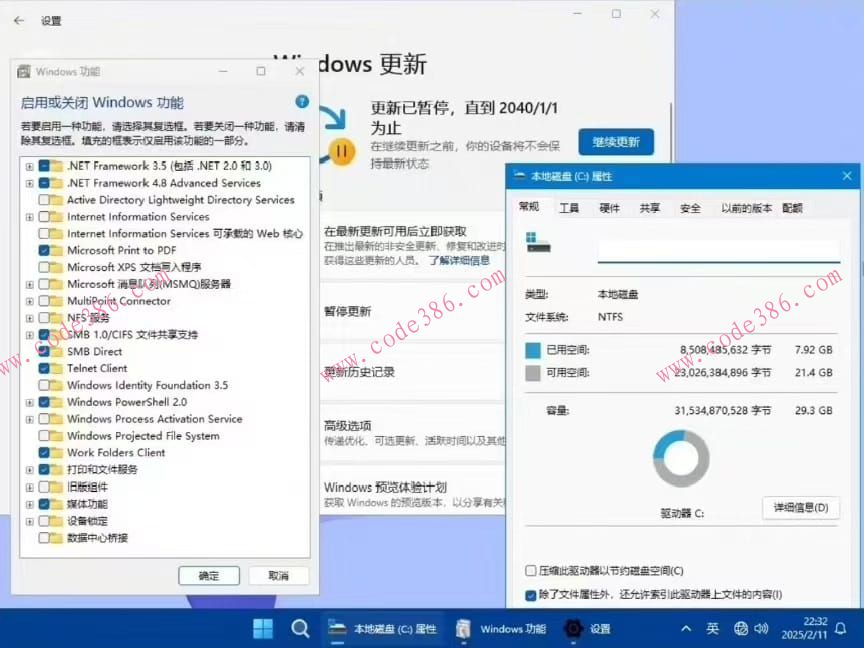The image size is (864, 648).
Task: Click the yellow pause icon in Windows 更新
Action: [342, 151]
